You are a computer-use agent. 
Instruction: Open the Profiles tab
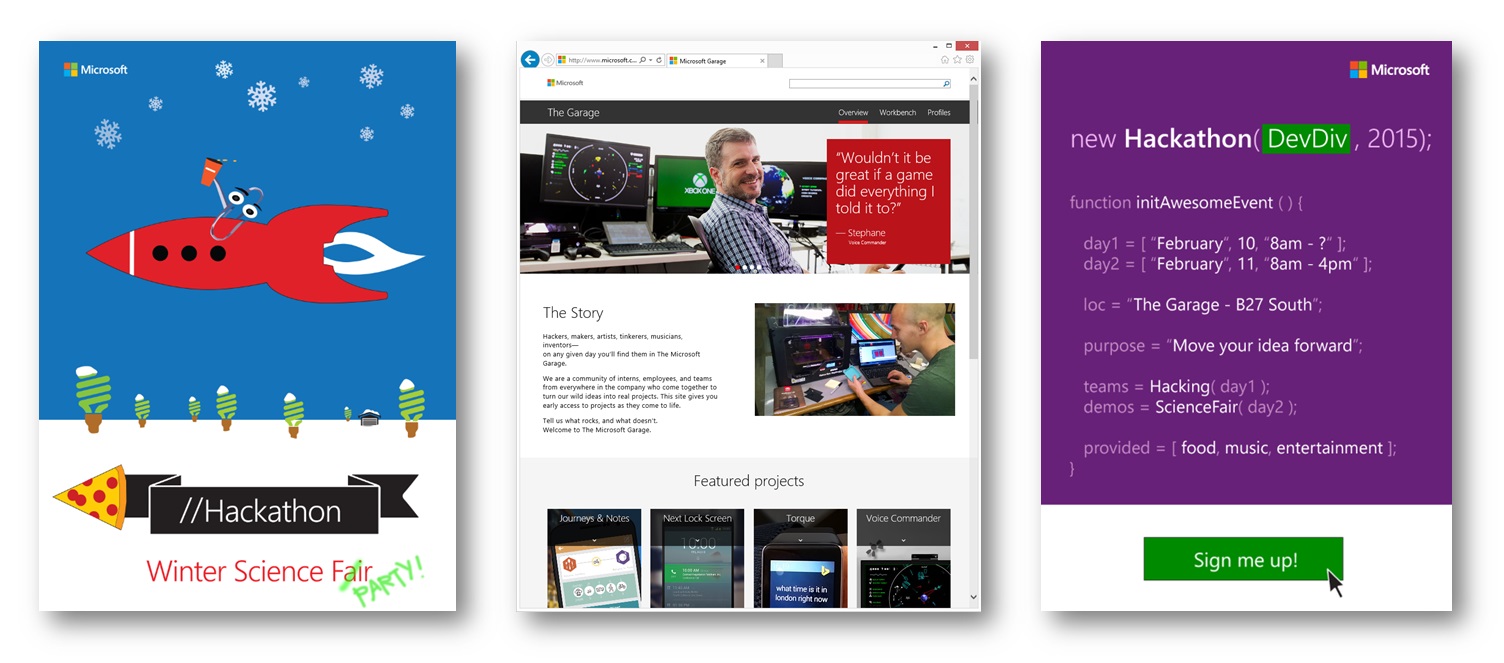[x=938, y=113]
